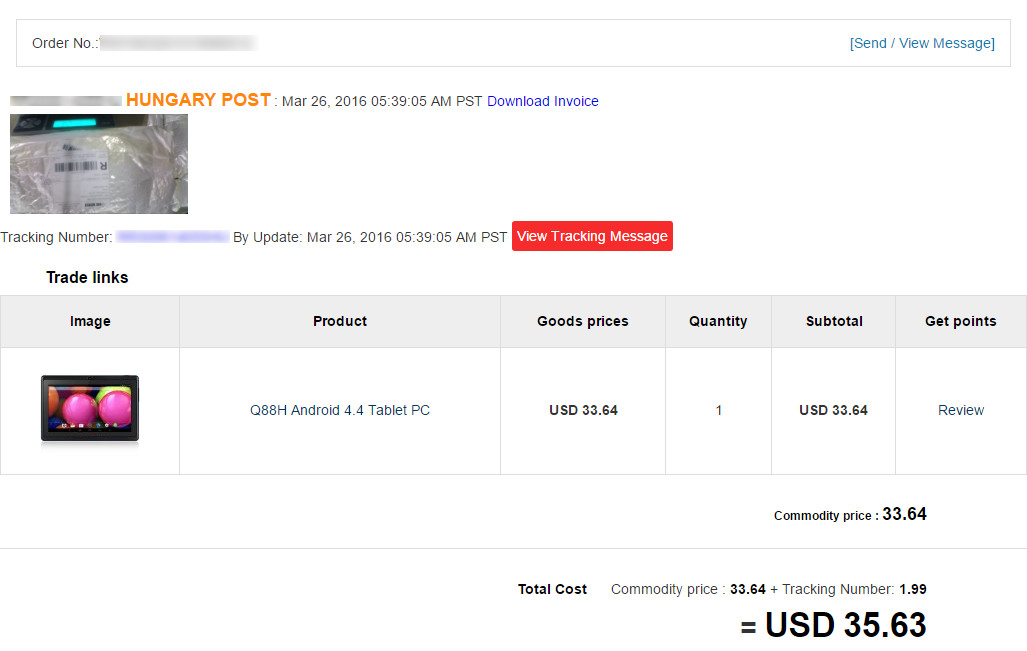Click the Goods prices column header
Screen dimensions: 1027x651
coord(583,321)
